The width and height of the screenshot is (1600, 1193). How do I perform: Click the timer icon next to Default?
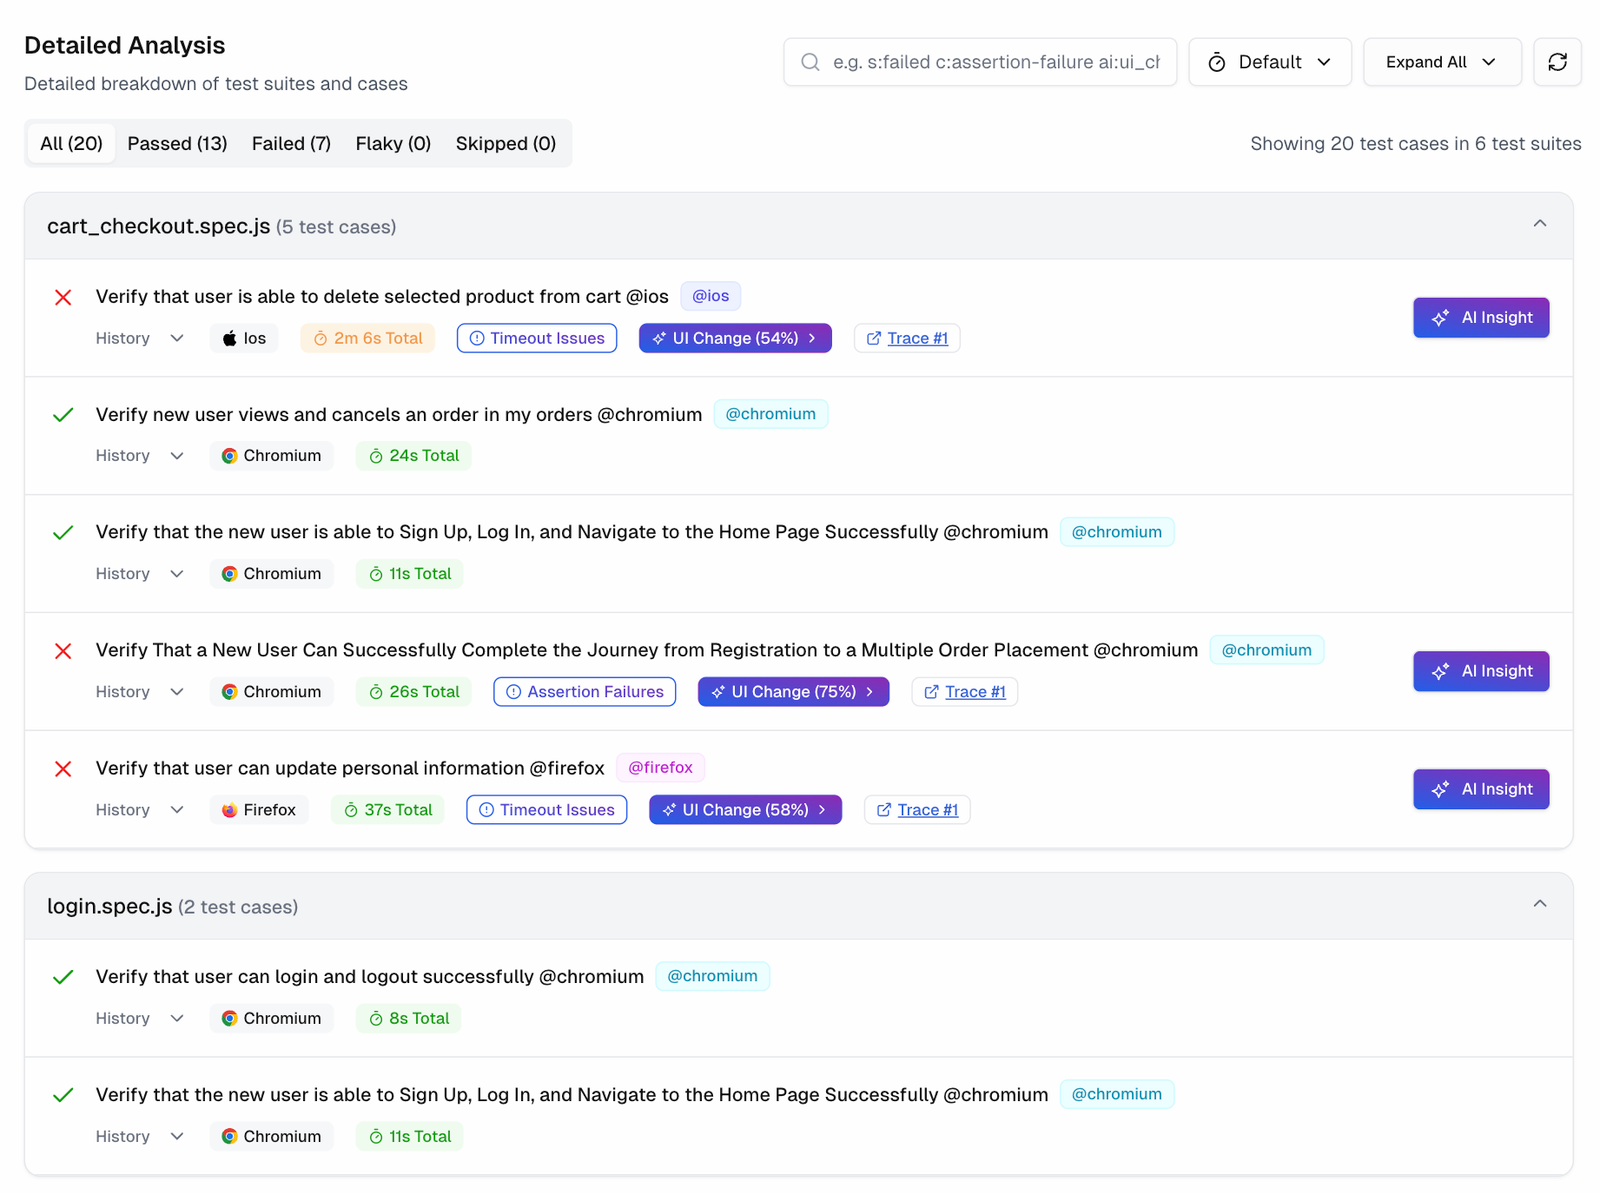tap(1216, 61)
